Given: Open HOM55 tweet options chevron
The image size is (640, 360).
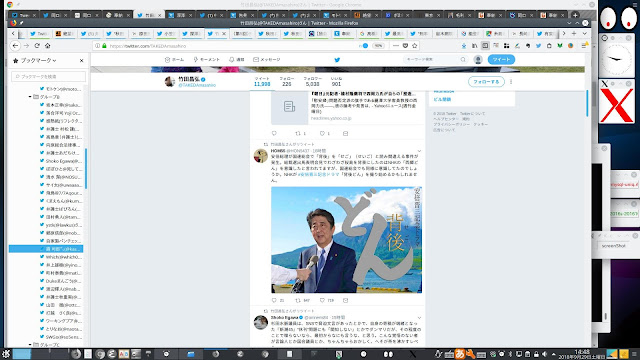Looking at the screenshot, I should 419,151.
